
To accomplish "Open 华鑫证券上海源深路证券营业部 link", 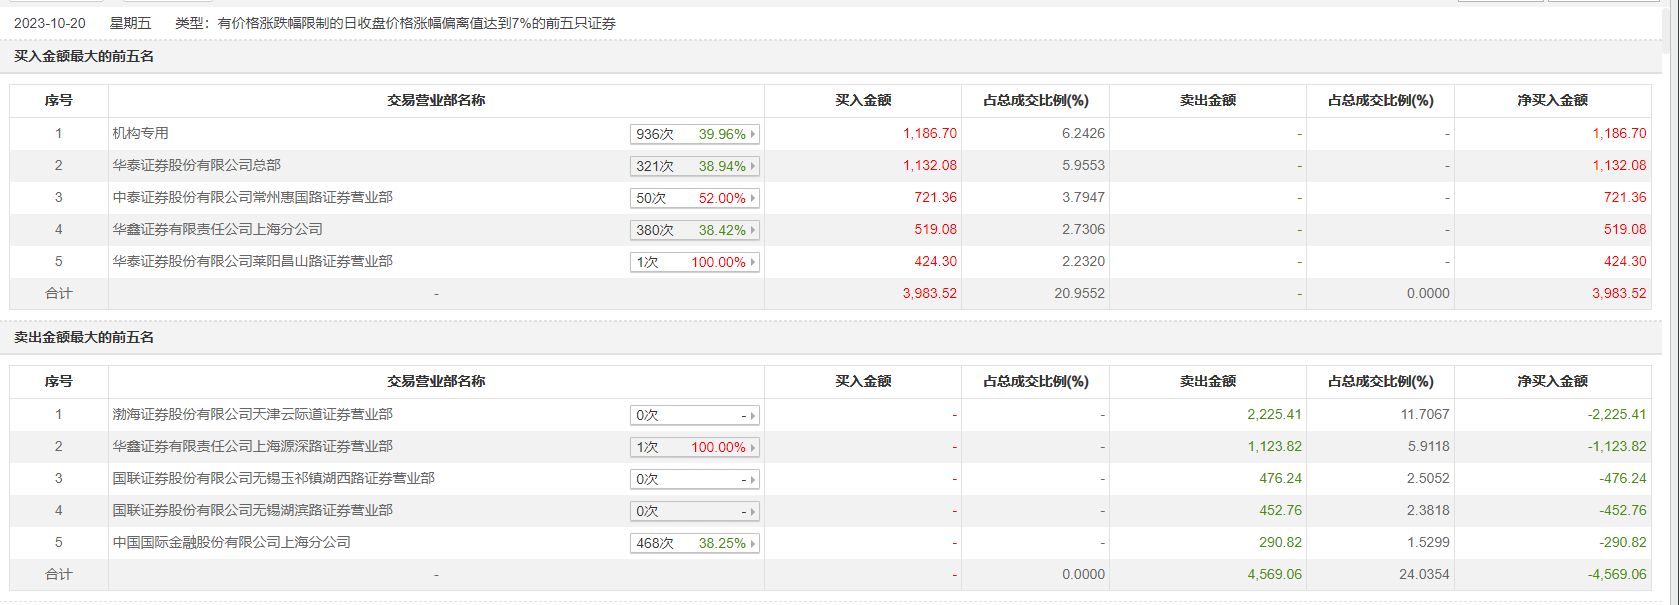I will (253, 446).
